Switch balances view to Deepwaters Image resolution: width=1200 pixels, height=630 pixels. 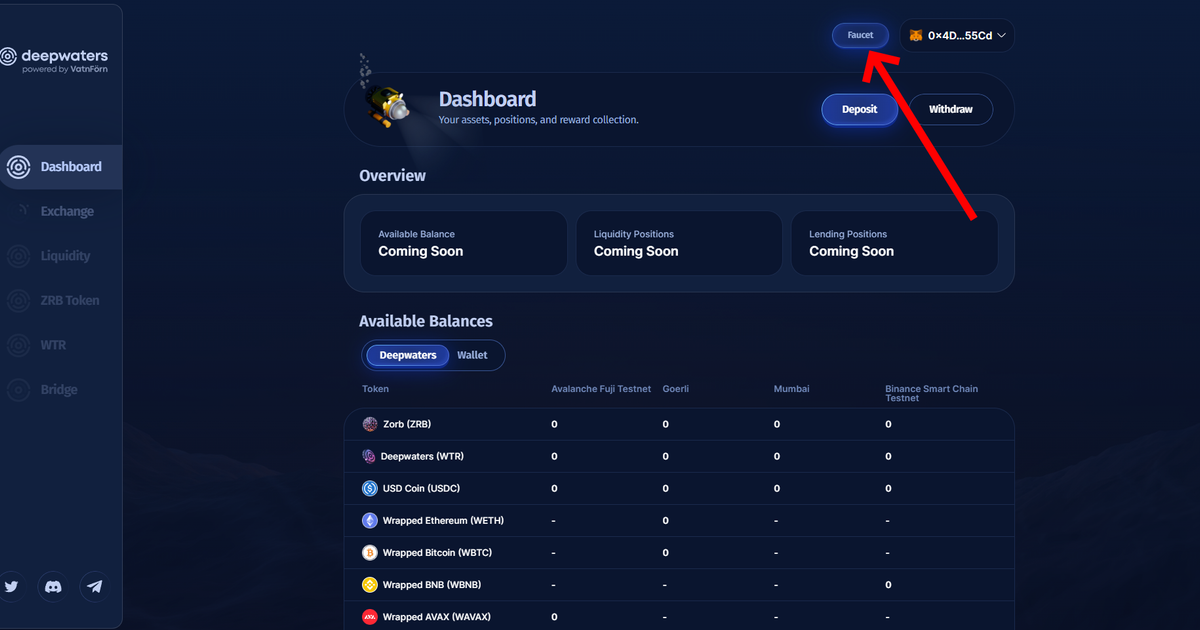tap(408, 355)
